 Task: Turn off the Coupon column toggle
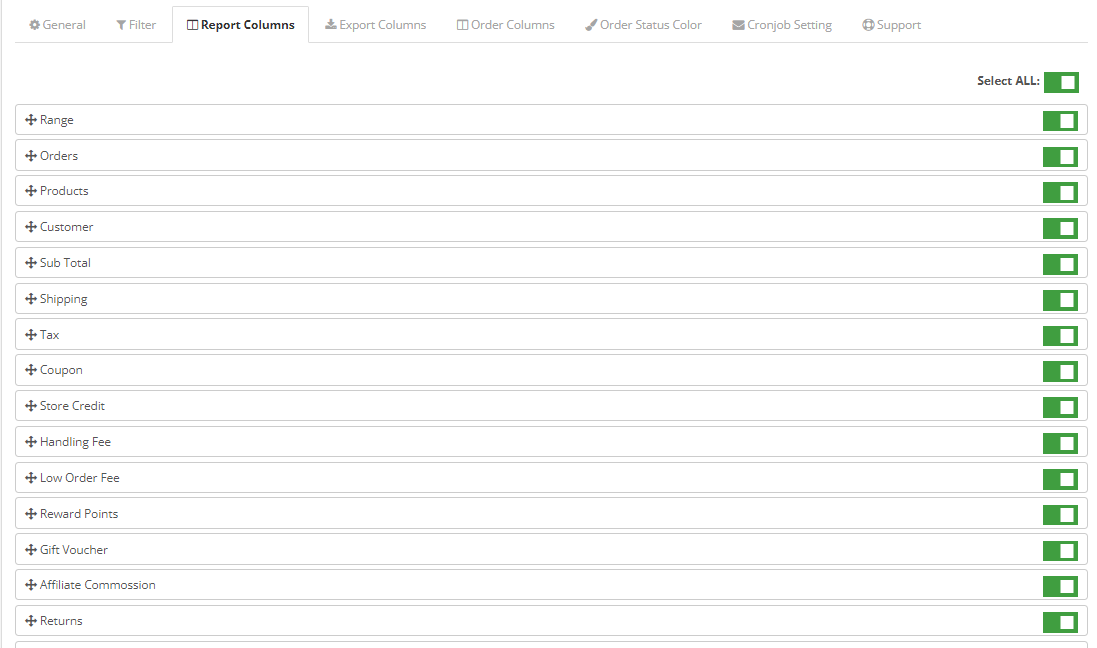coord(1060,372)
